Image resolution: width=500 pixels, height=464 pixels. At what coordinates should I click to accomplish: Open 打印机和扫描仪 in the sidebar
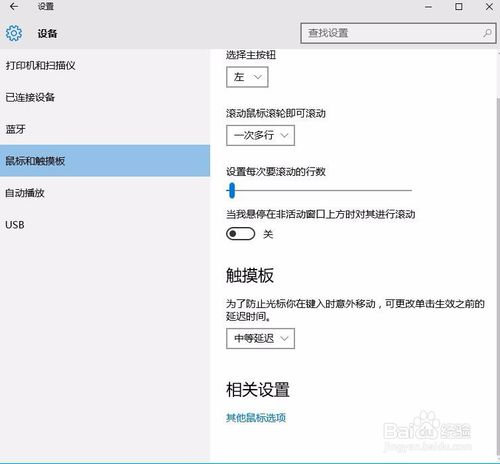pos(105,66)
